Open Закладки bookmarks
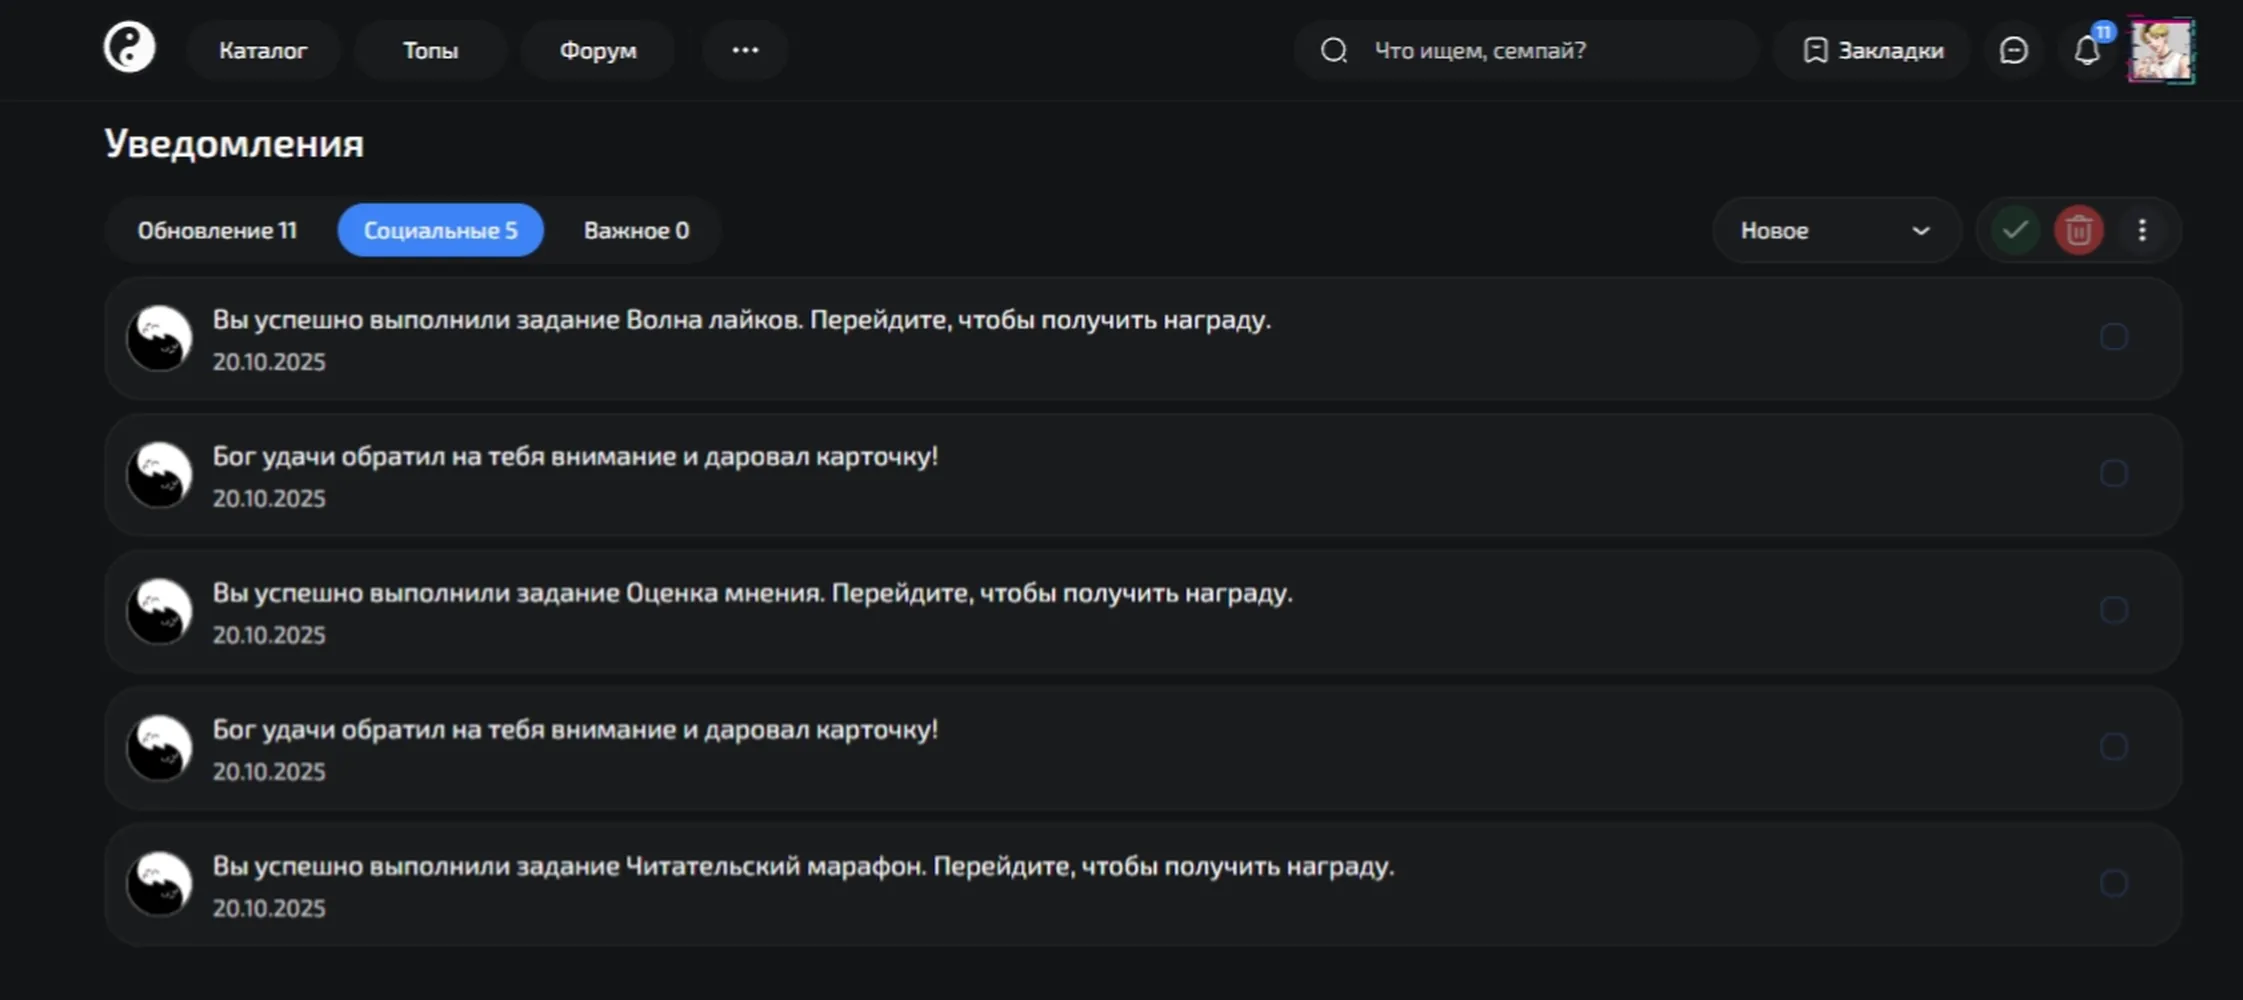 pos(1873,50)
